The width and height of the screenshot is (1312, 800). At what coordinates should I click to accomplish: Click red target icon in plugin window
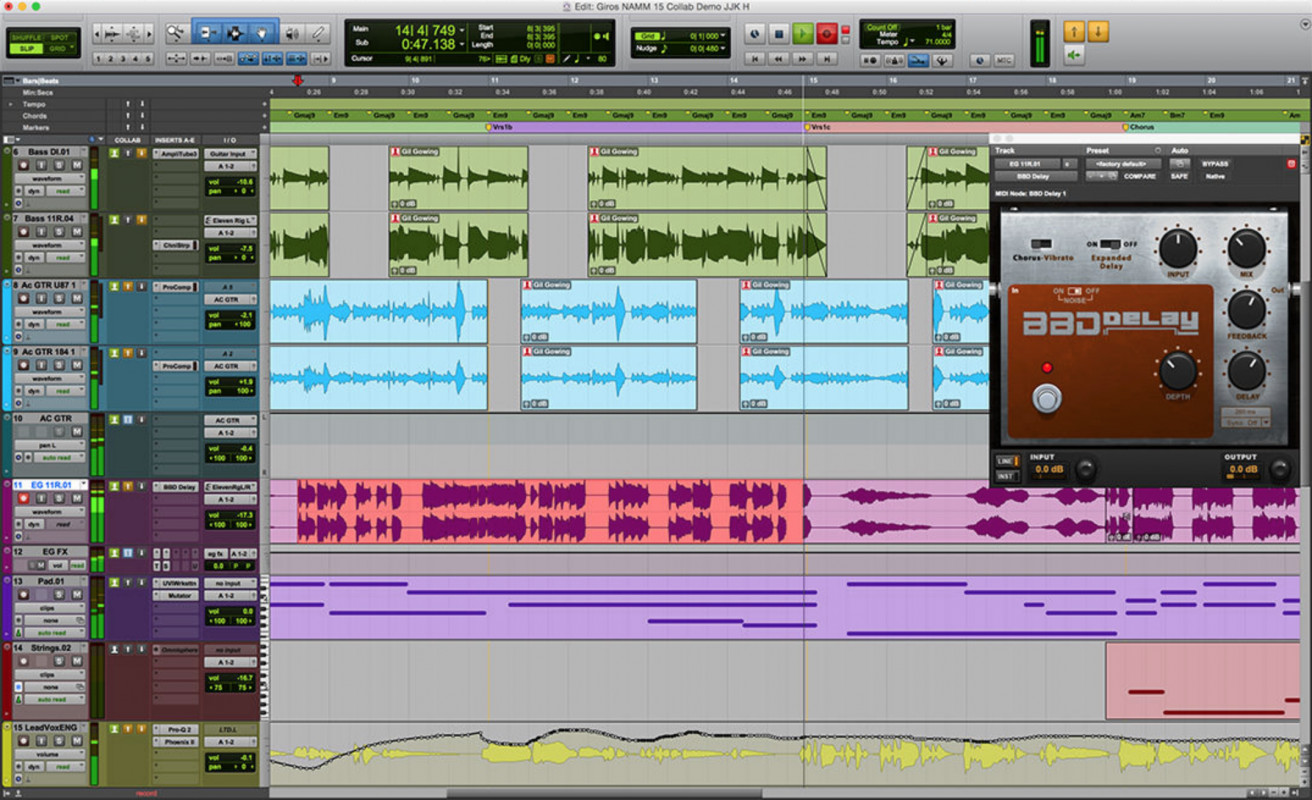[x=1291, y=164]
